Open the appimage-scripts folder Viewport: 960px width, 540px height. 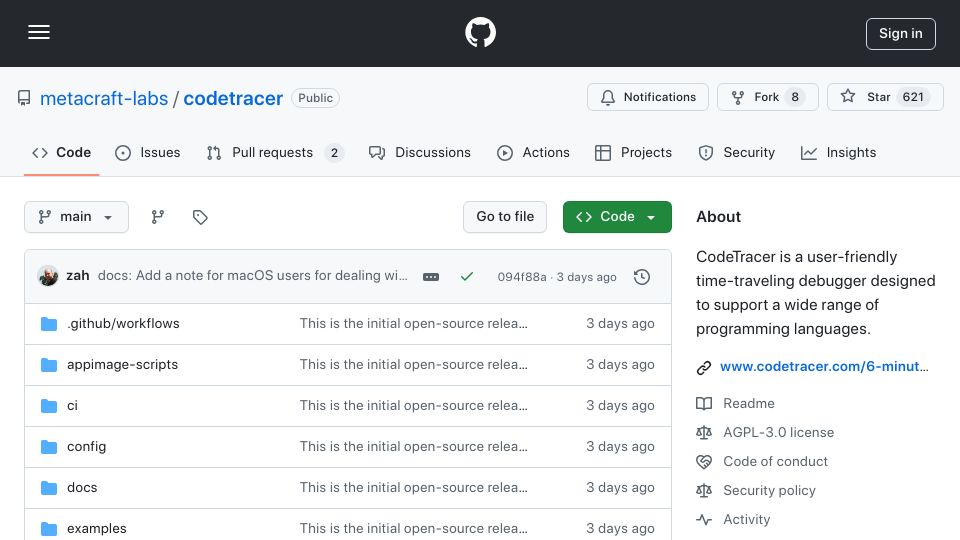[x=122, y=364]
